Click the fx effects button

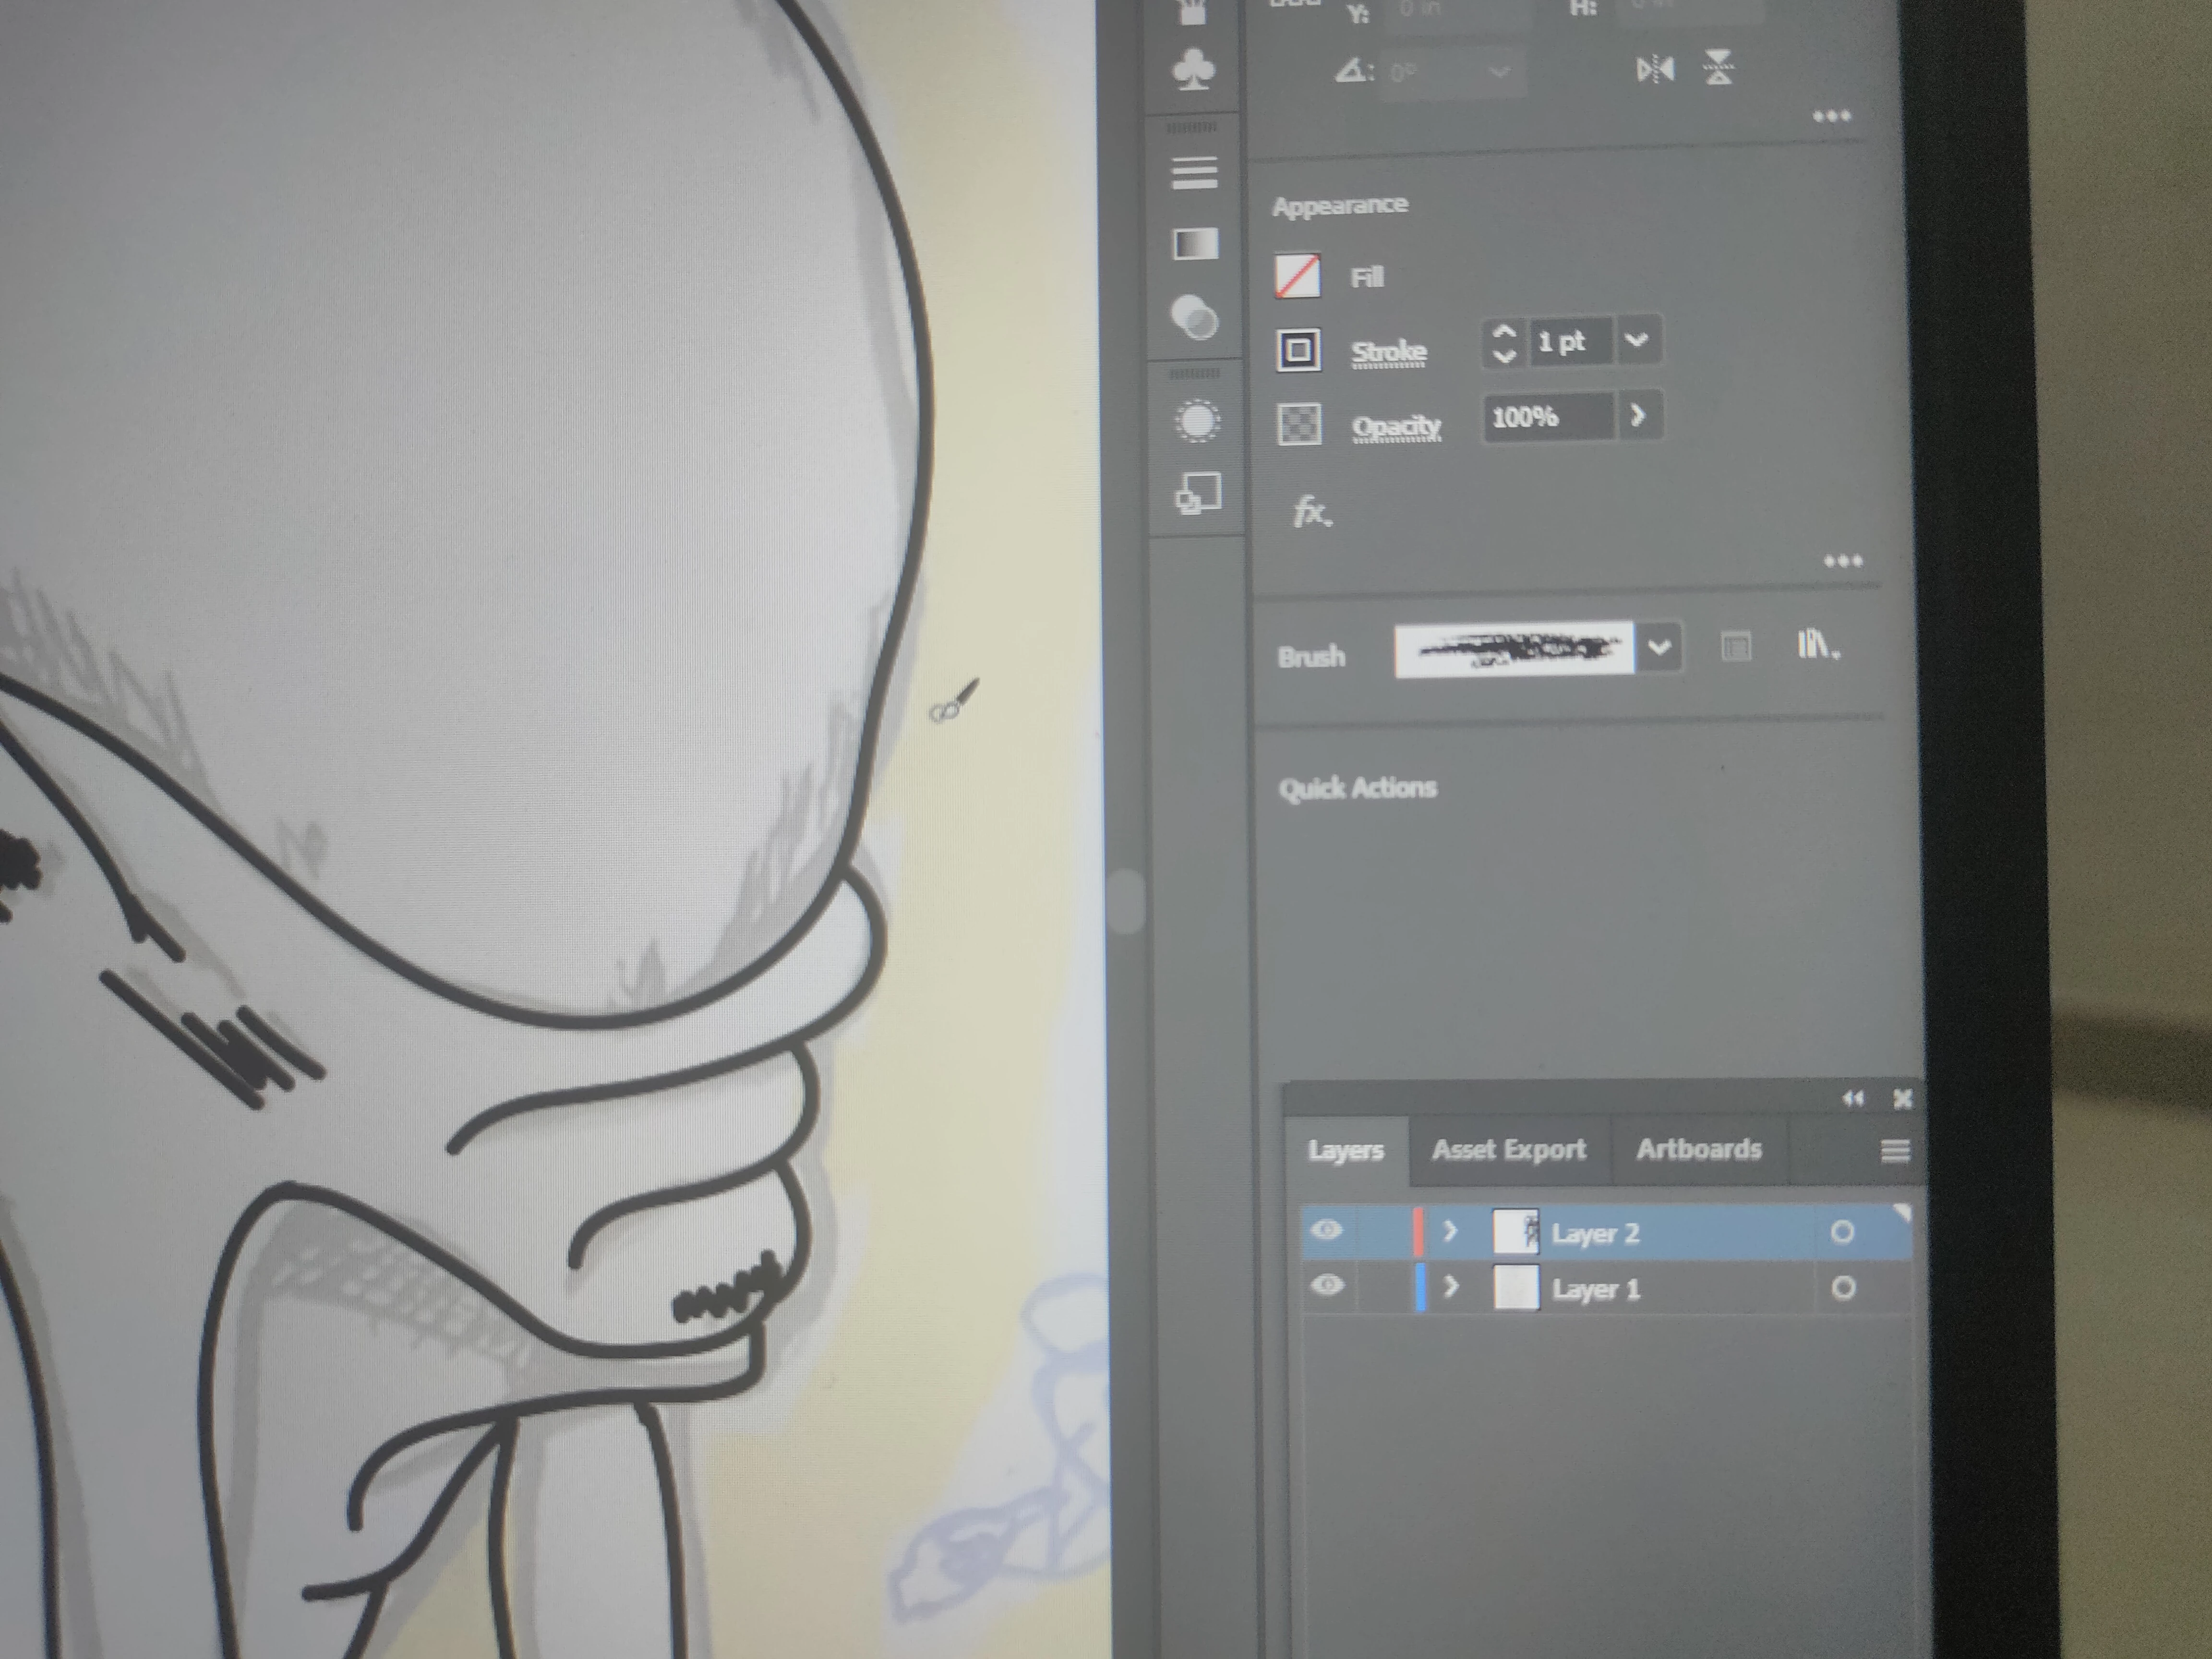(1312, 512)
